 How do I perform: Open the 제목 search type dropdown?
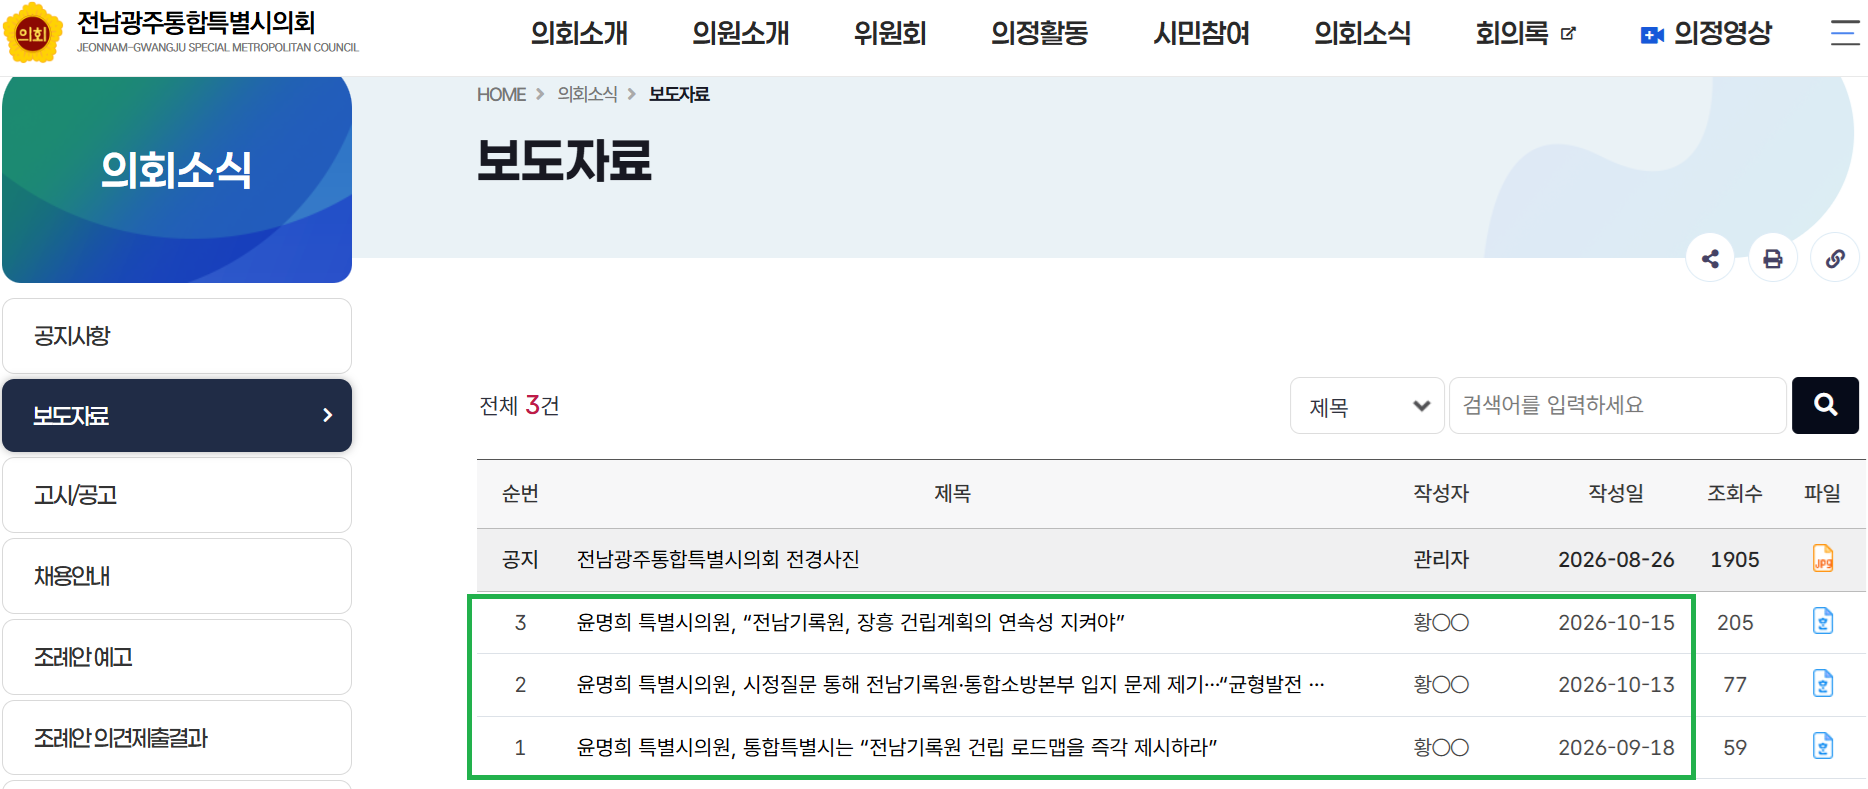point(1367,405)
